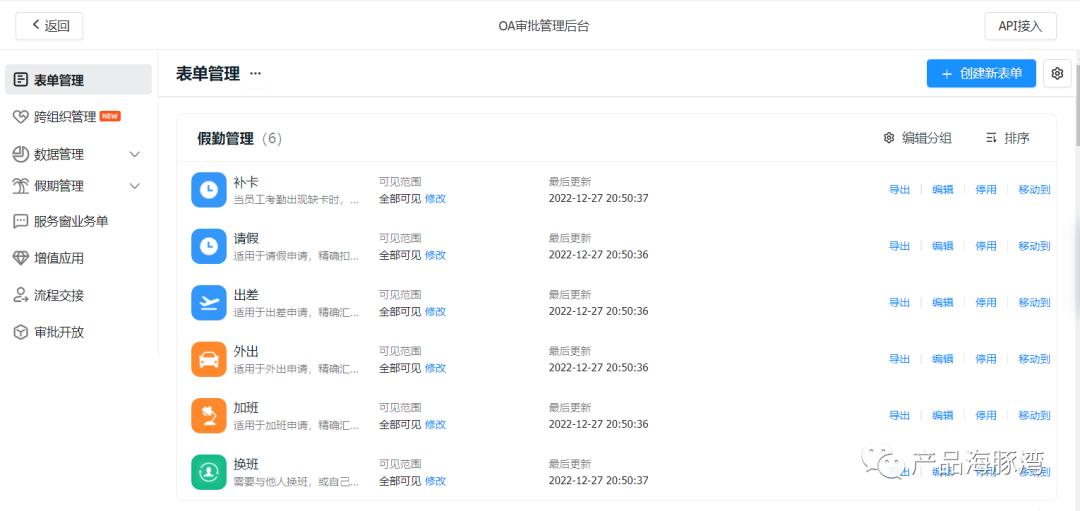Click 停用 for the 出差 form
Image resolution: width=1080 pixels, height=511 pixels.
click(986, 302)
